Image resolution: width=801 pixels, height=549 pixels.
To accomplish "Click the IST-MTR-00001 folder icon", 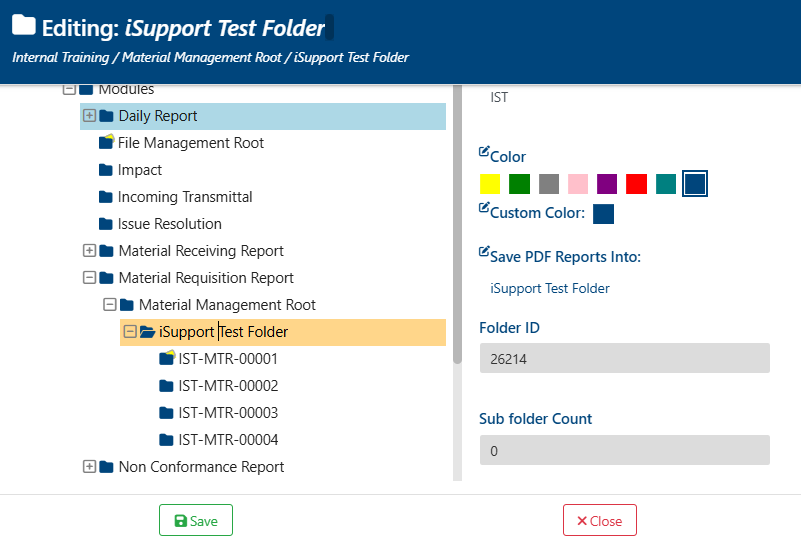I will (167, 357).
